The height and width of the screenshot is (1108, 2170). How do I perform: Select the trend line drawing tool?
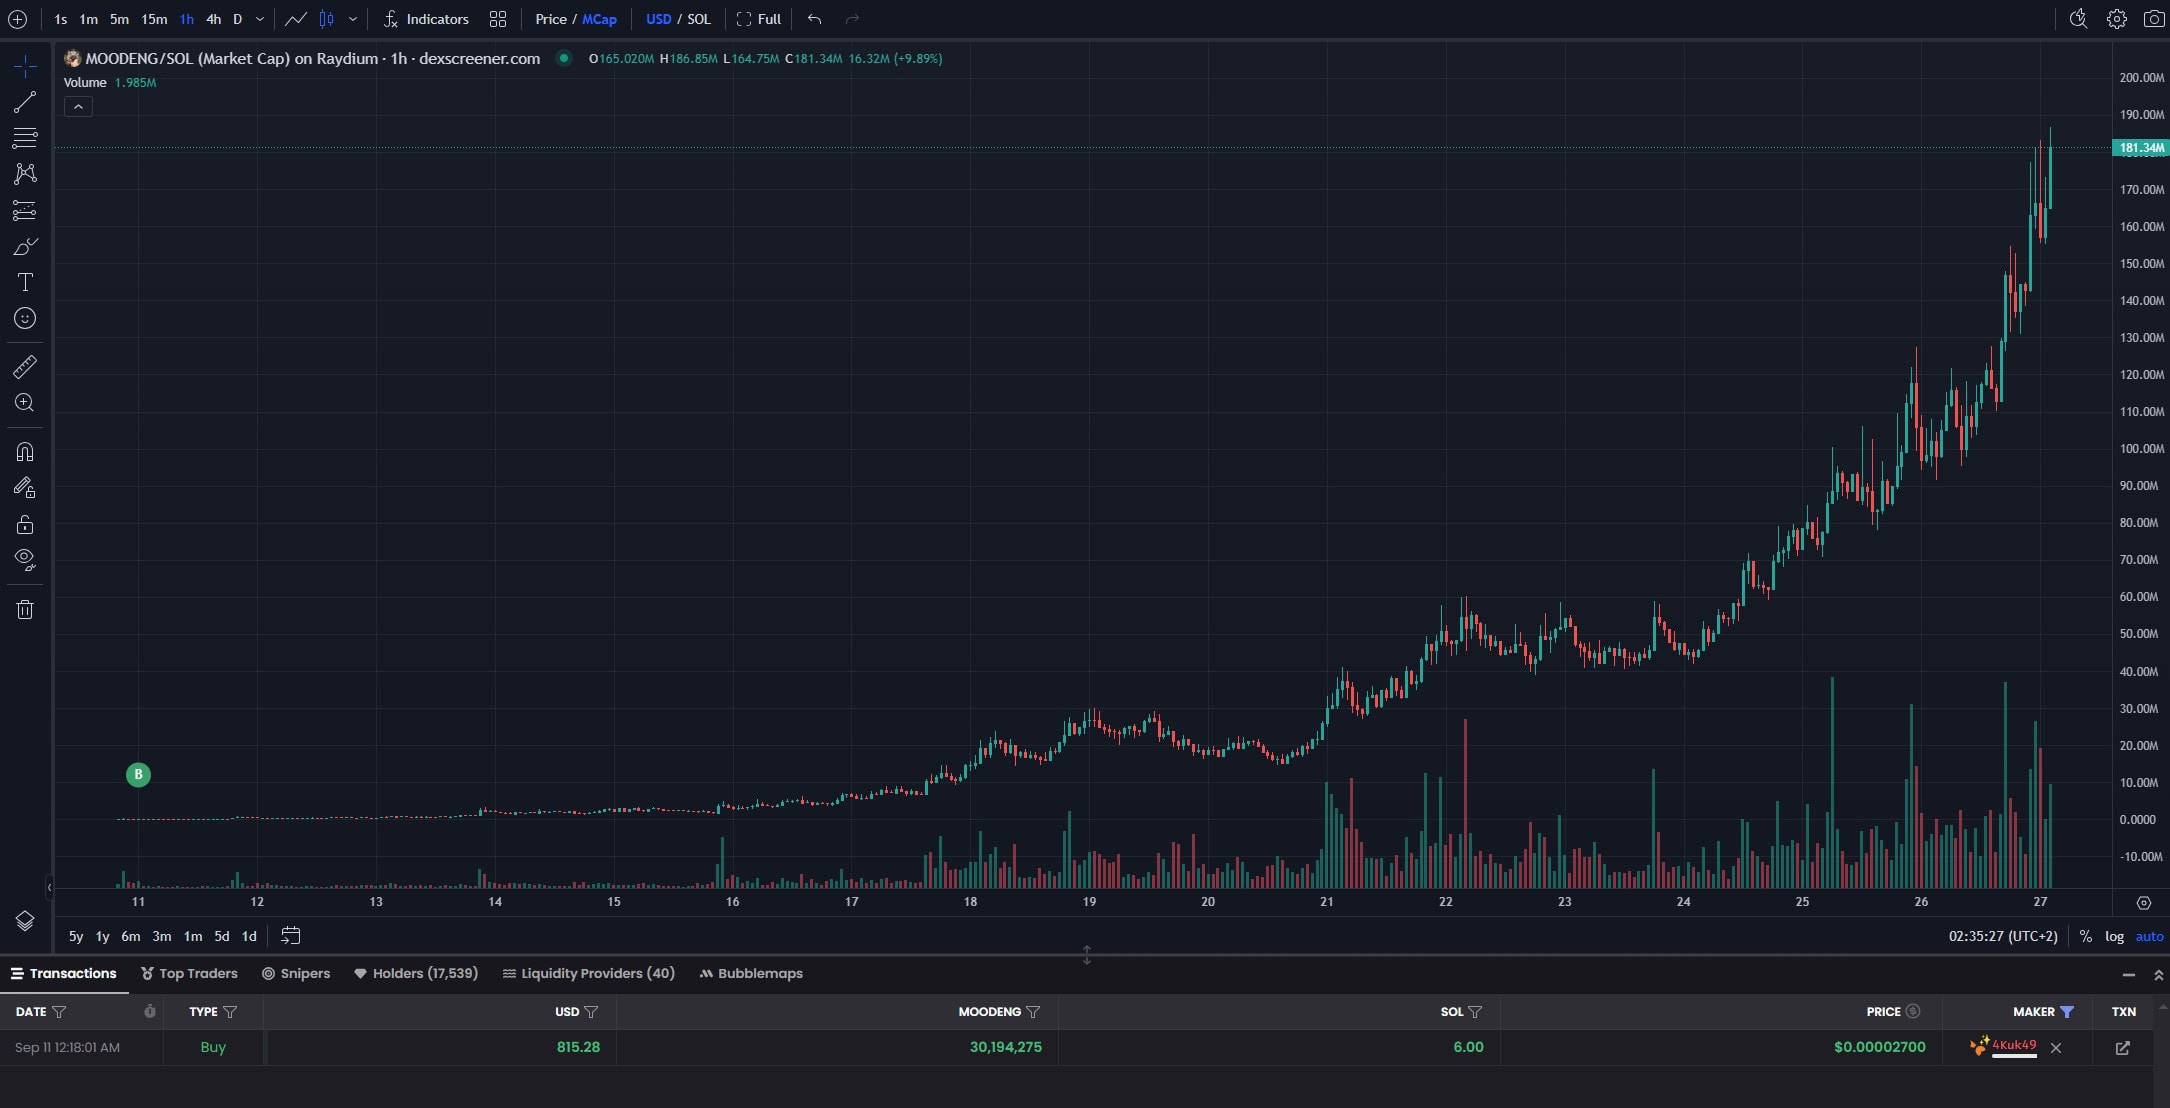[25, 102]
